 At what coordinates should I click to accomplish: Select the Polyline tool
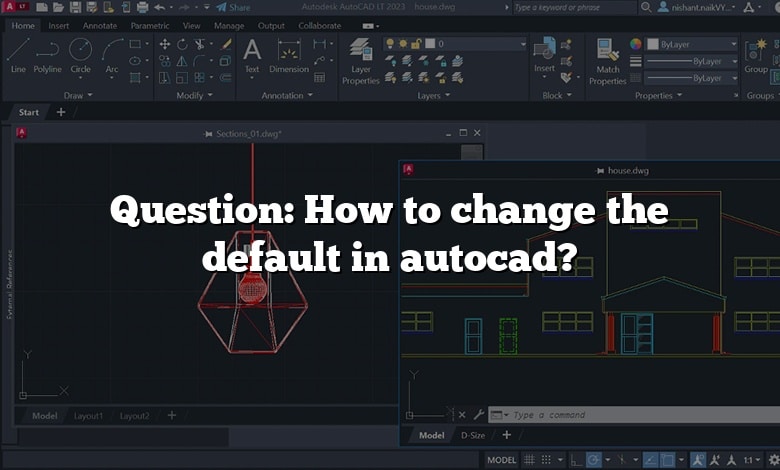(x=47, y=56)
